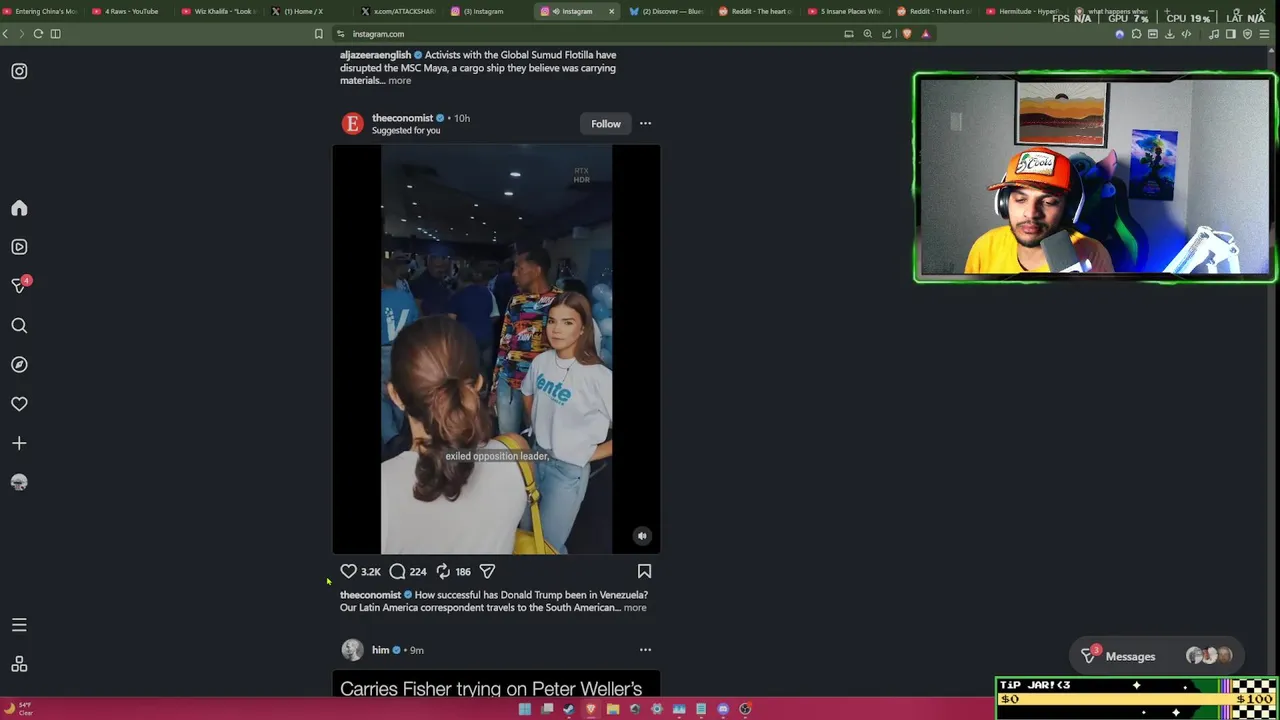Switch to (3) Instagram tab
The width and height of the screenshot is (1280, 720).
pyautogui.click(x=488, y=11)
